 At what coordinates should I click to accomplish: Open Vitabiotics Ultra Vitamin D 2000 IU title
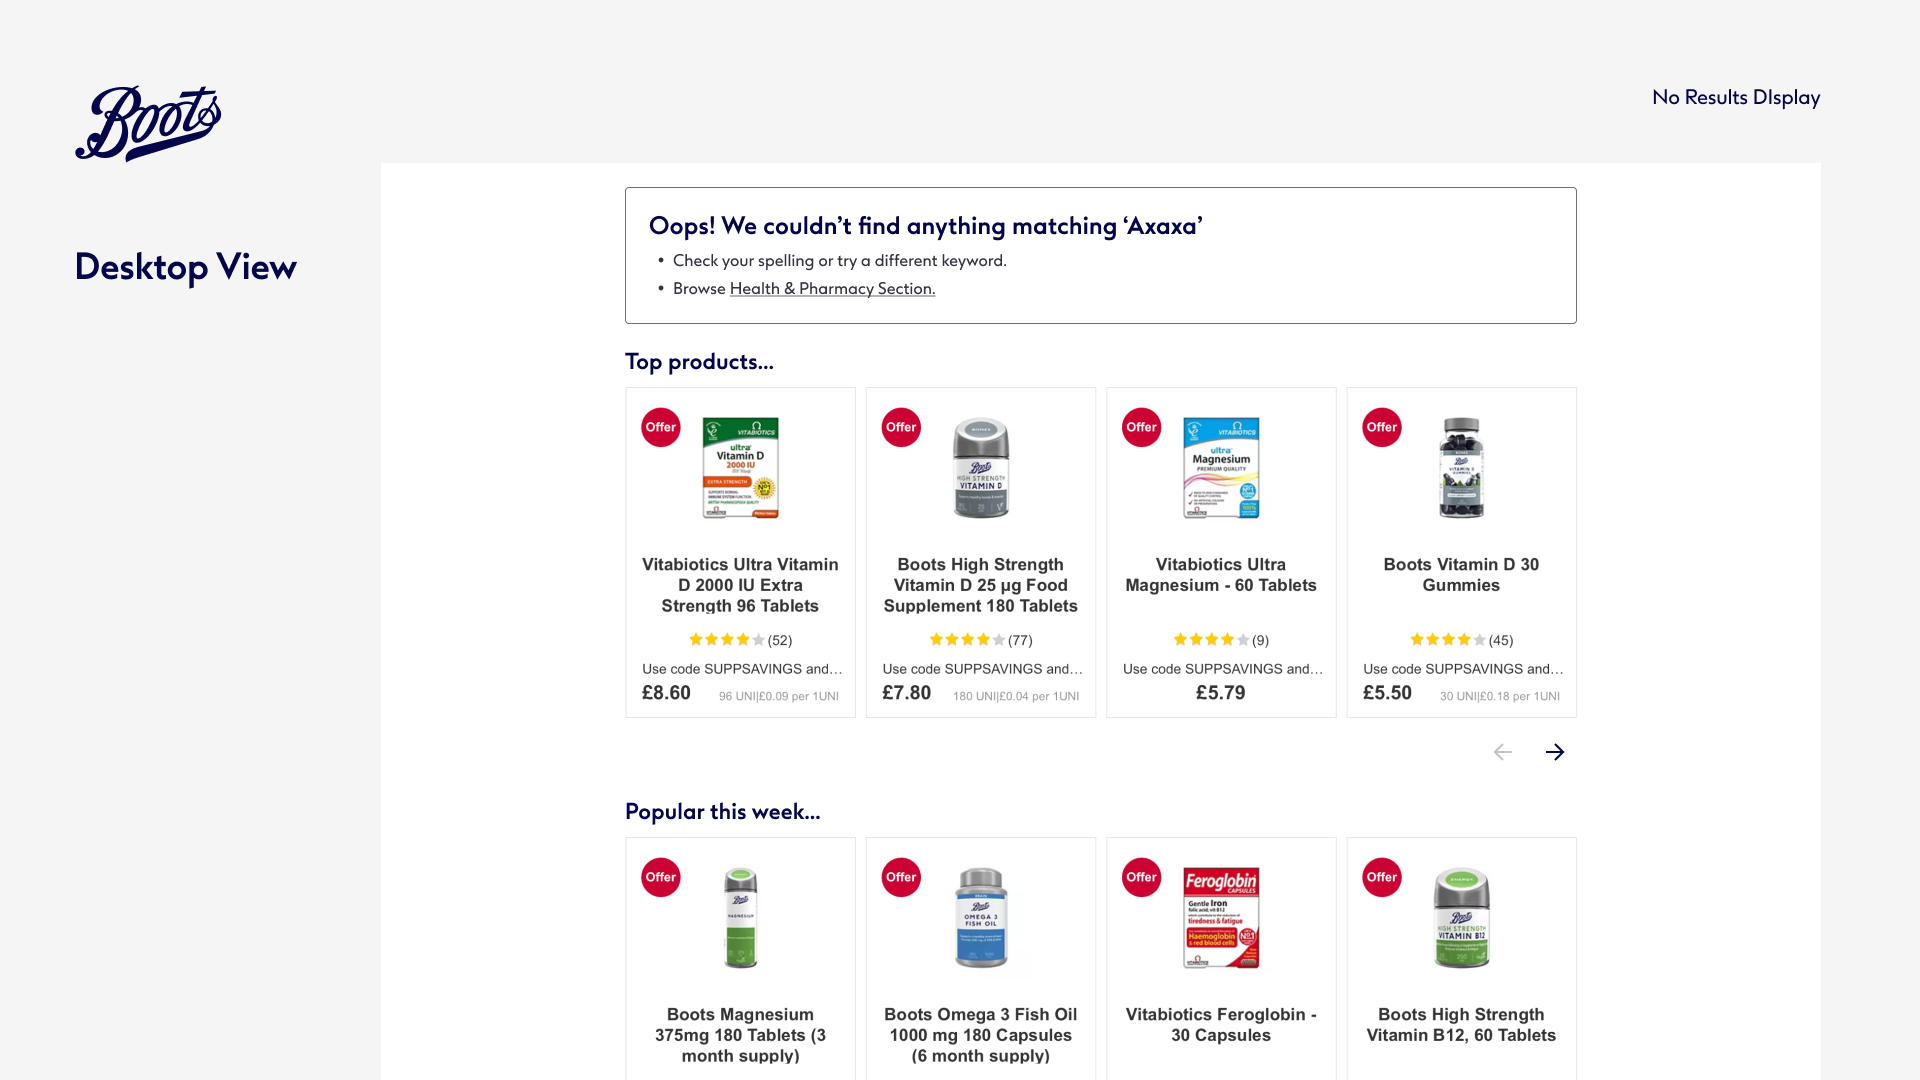click(x=740, y=585)
